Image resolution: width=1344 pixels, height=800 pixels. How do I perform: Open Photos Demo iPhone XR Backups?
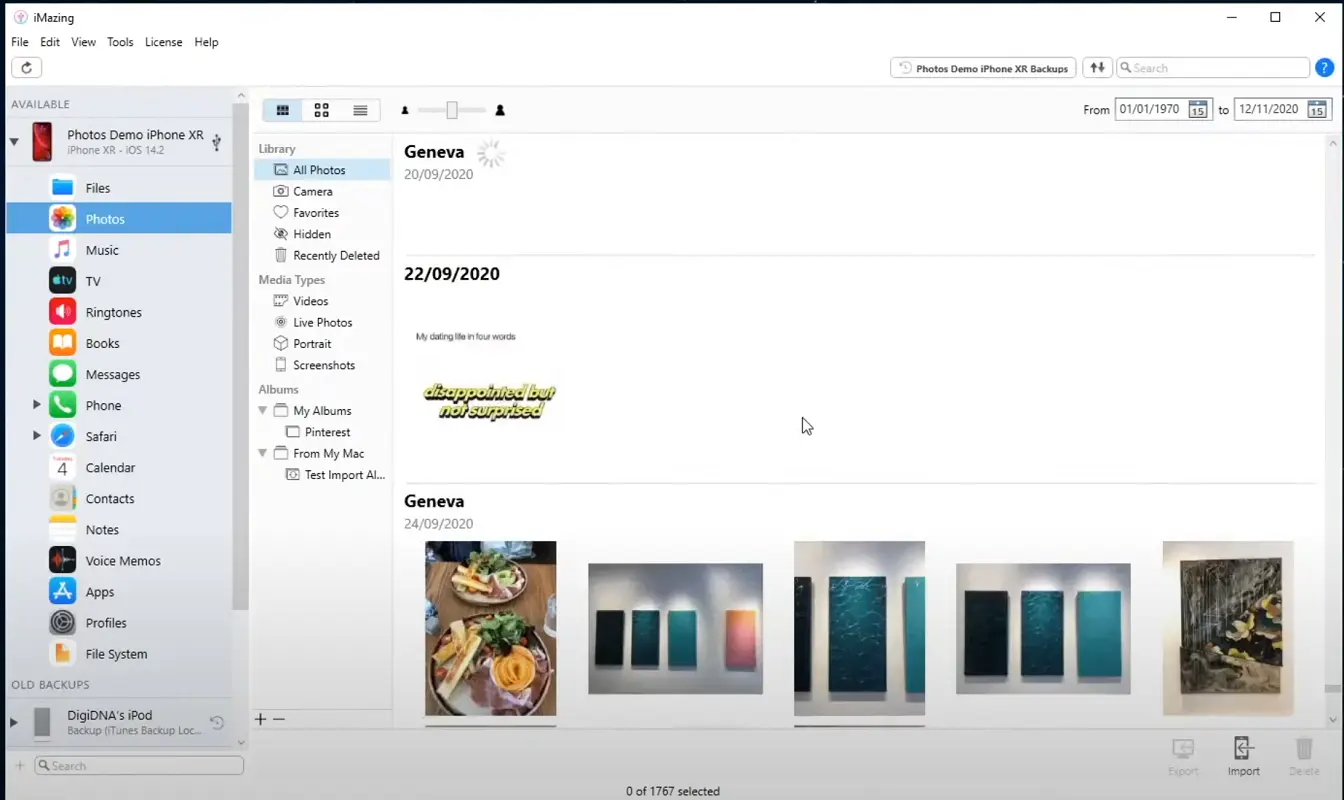[982, 67]
